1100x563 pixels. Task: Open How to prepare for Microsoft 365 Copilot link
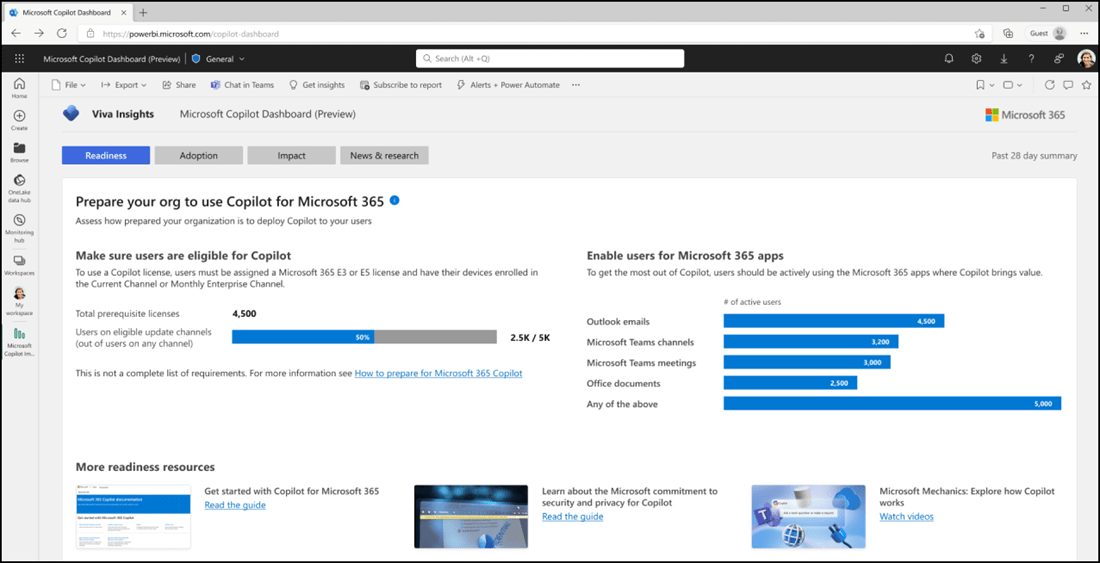click(438, 374)
